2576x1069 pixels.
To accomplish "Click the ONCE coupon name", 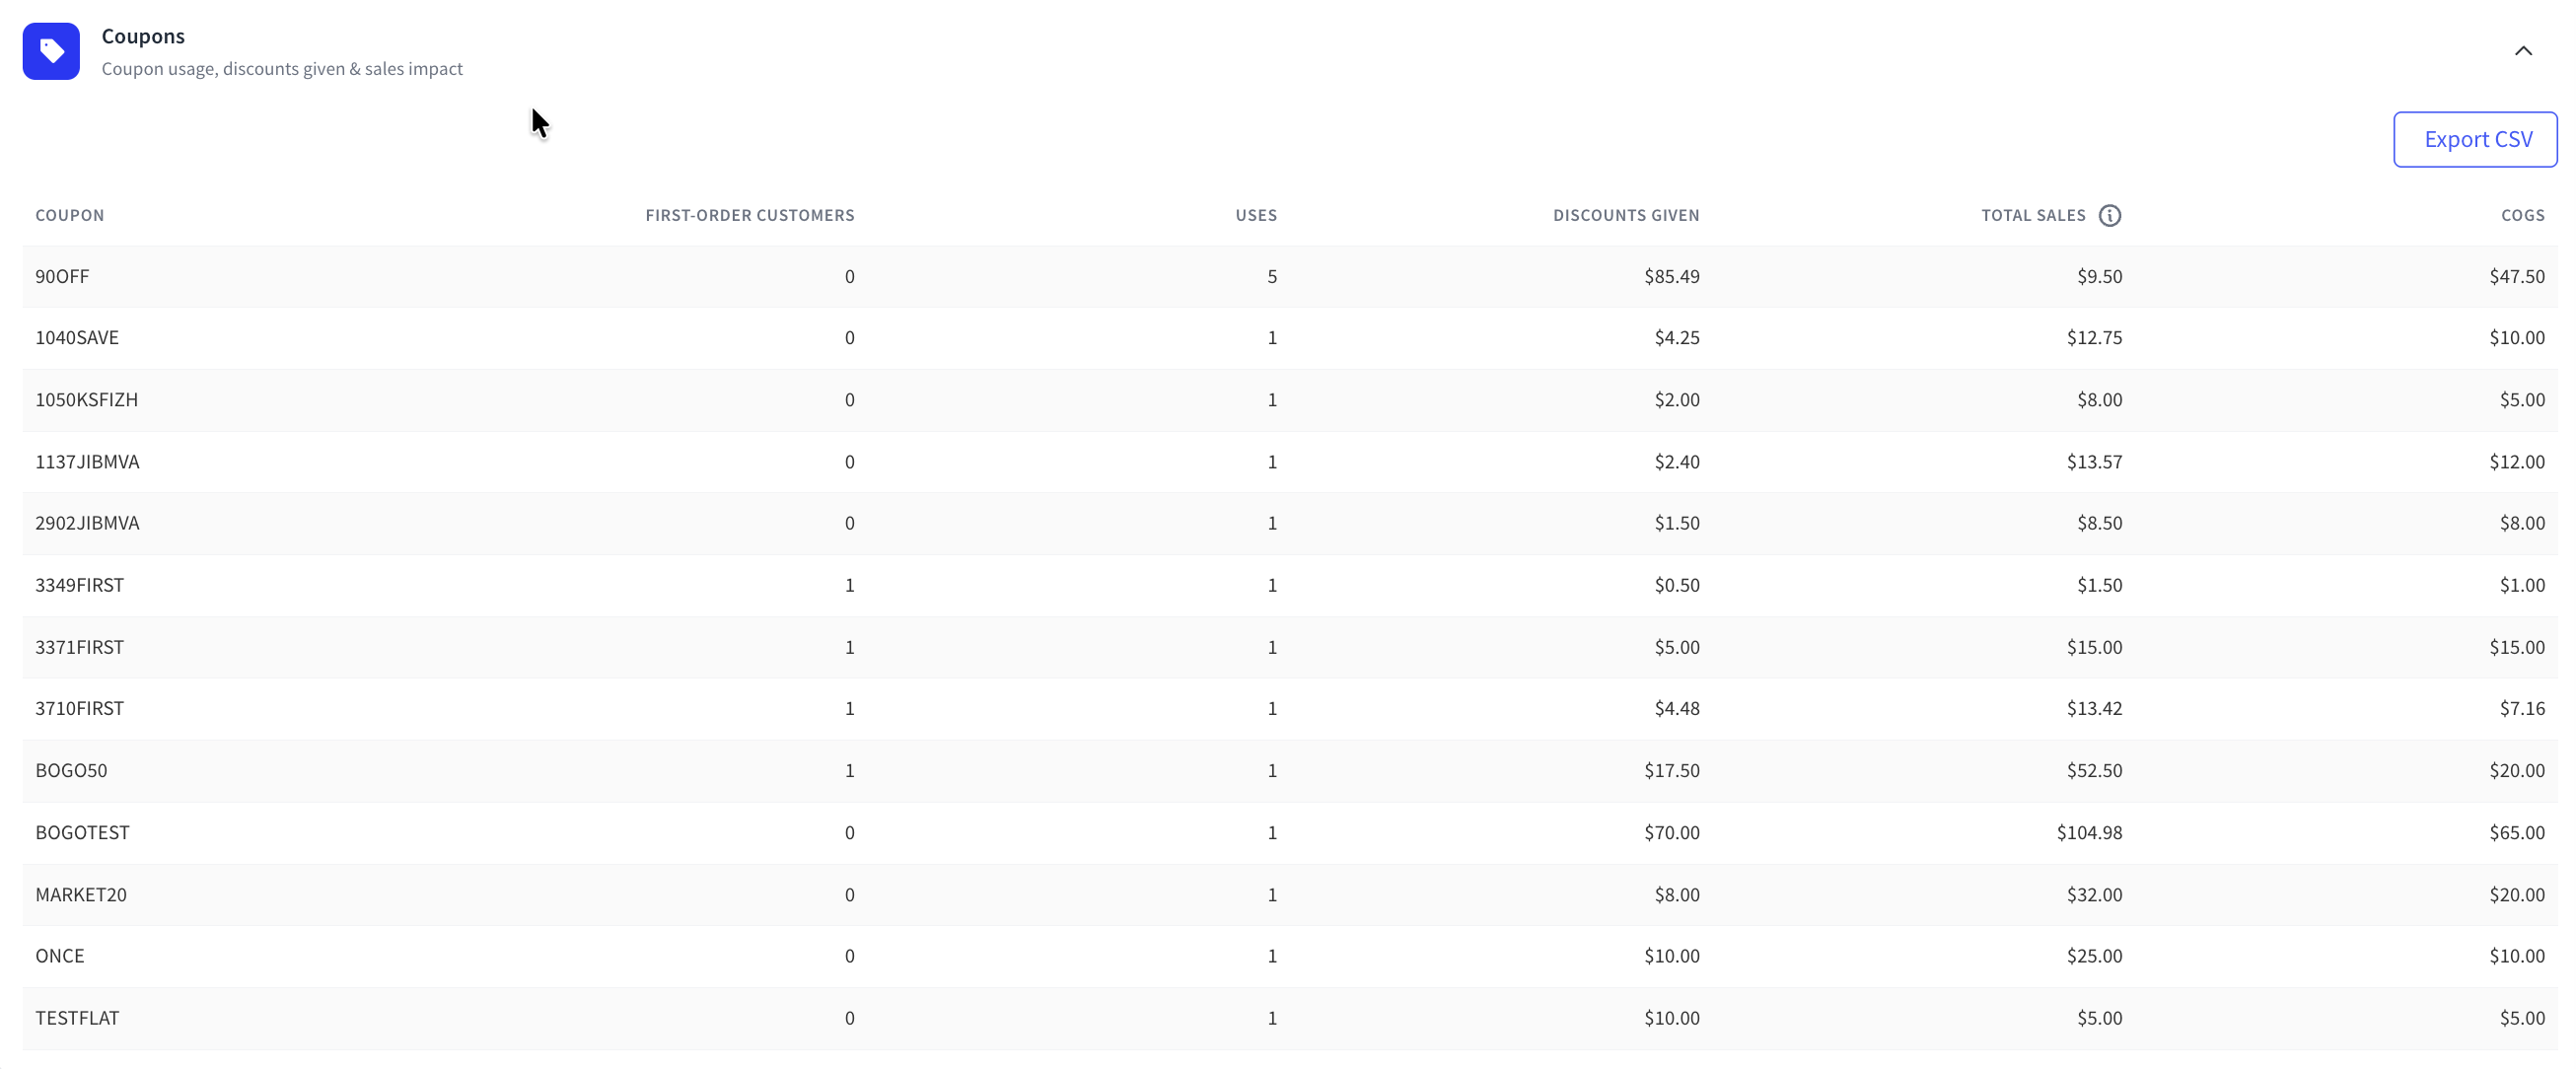I will point(60,956).
